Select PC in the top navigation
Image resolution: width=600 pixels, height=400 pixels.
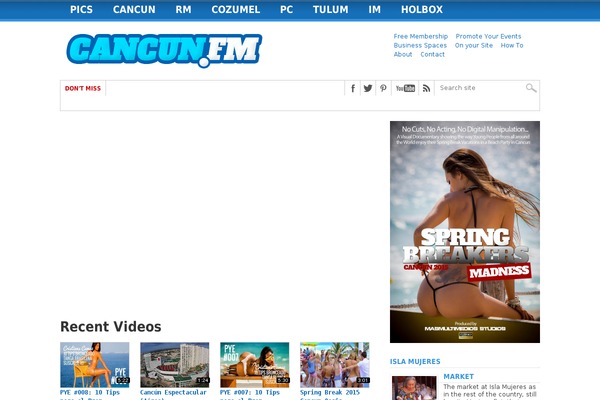coord(286,10)
